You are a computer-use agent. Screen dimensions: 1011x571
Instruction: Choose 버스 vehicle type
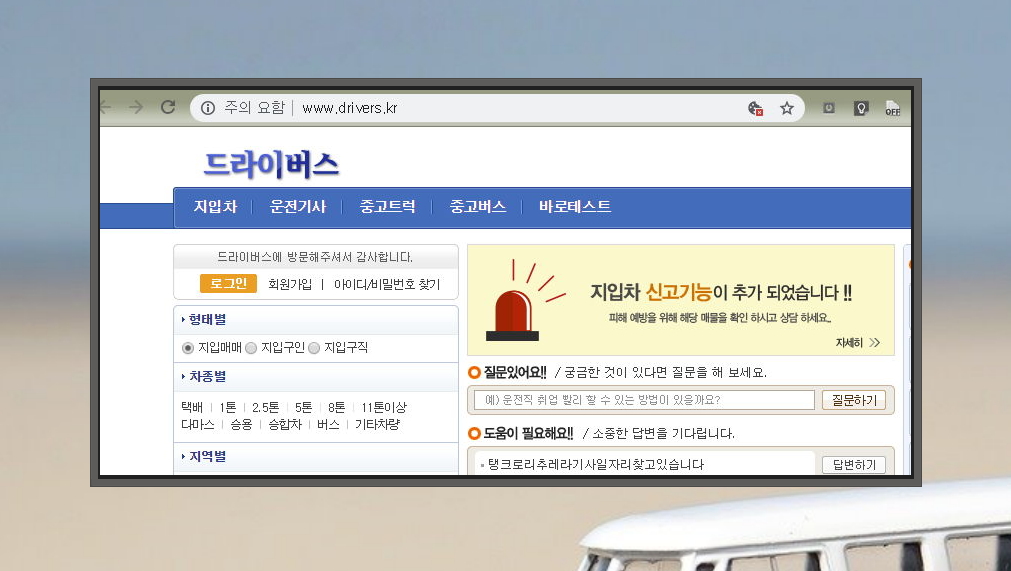328,425
